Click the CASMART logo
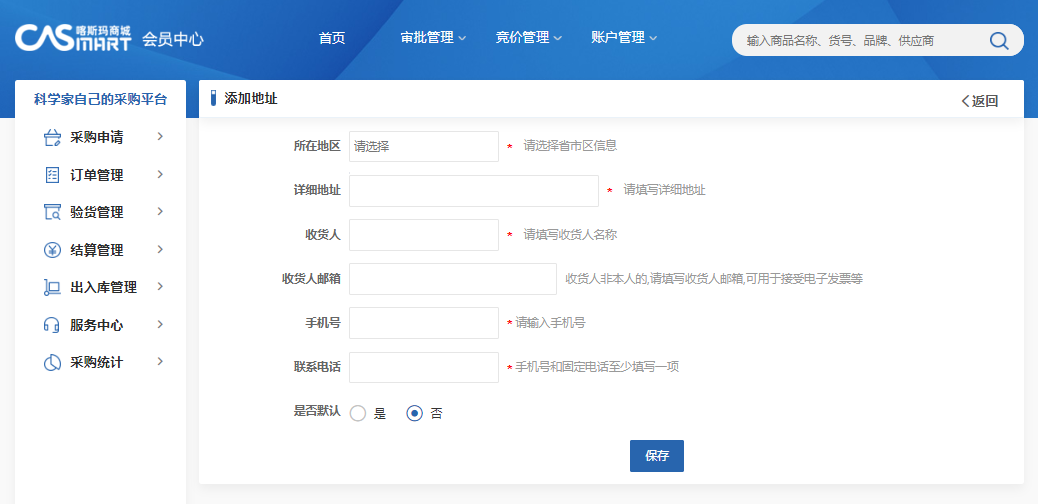This screenshot has width=1038, height=504. 73,38
